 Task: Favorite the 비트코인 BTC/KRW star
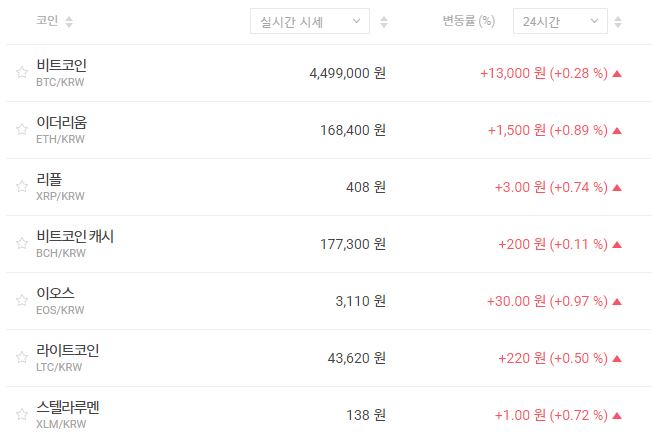click(21, 72)
